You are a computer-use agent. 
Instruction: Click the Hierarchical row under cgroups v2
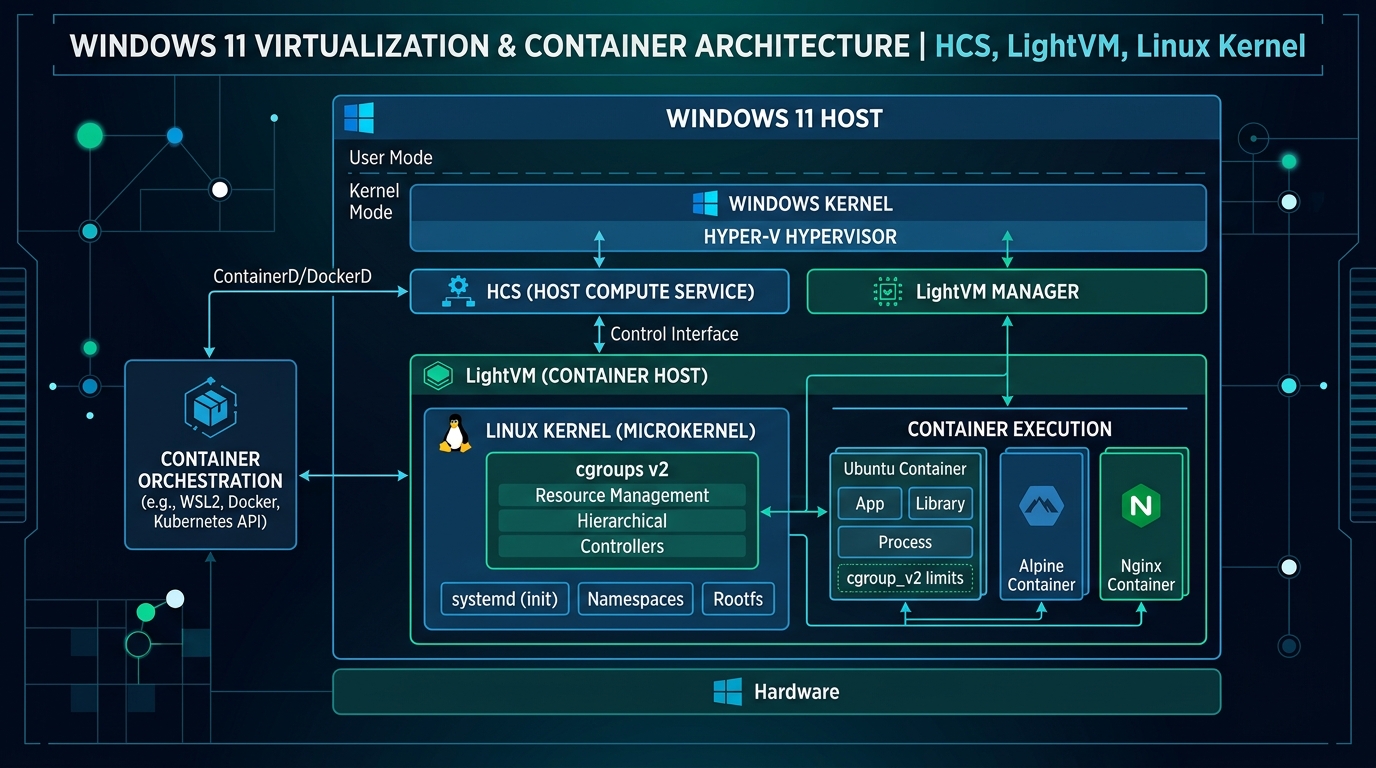[x=622, y=521]
